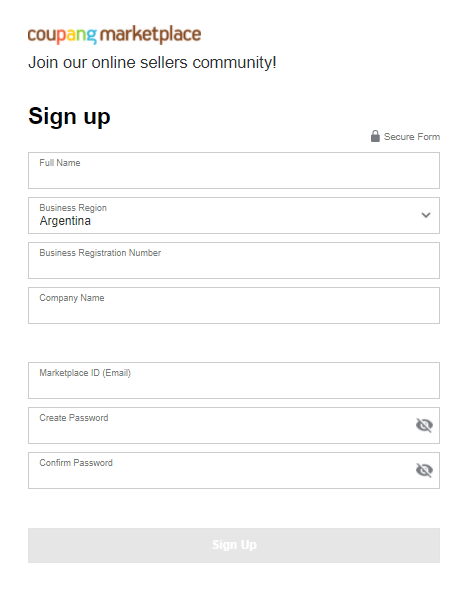Click into the Marketplace ID (Email) field
467x613 pixels.
tap(234, 380)
